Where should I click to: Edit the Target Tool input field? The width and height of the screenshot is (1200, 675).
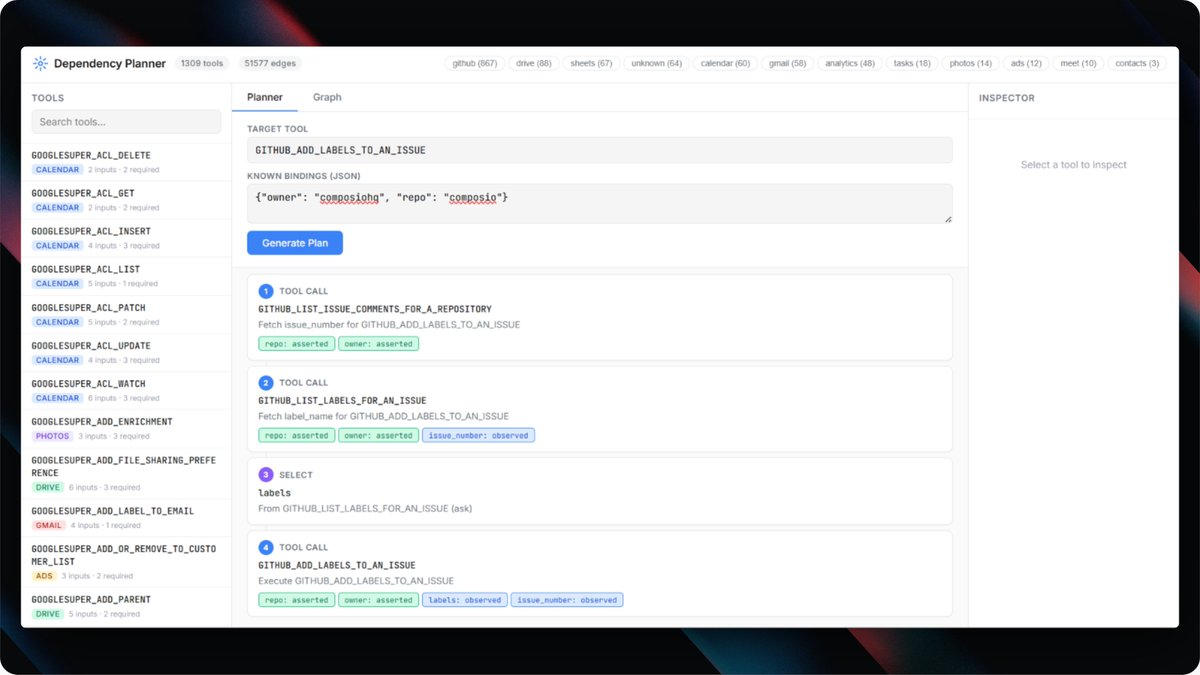coord(599,150)
